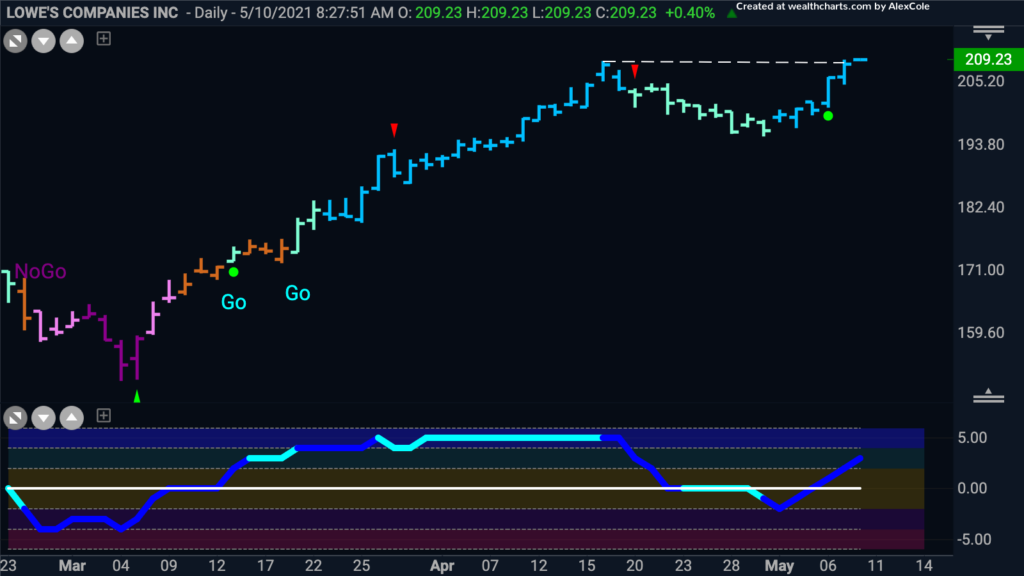Click the LOWE'S COMPANIES INC title
This screenshot has width=1024, height=576.
point(92,12)
